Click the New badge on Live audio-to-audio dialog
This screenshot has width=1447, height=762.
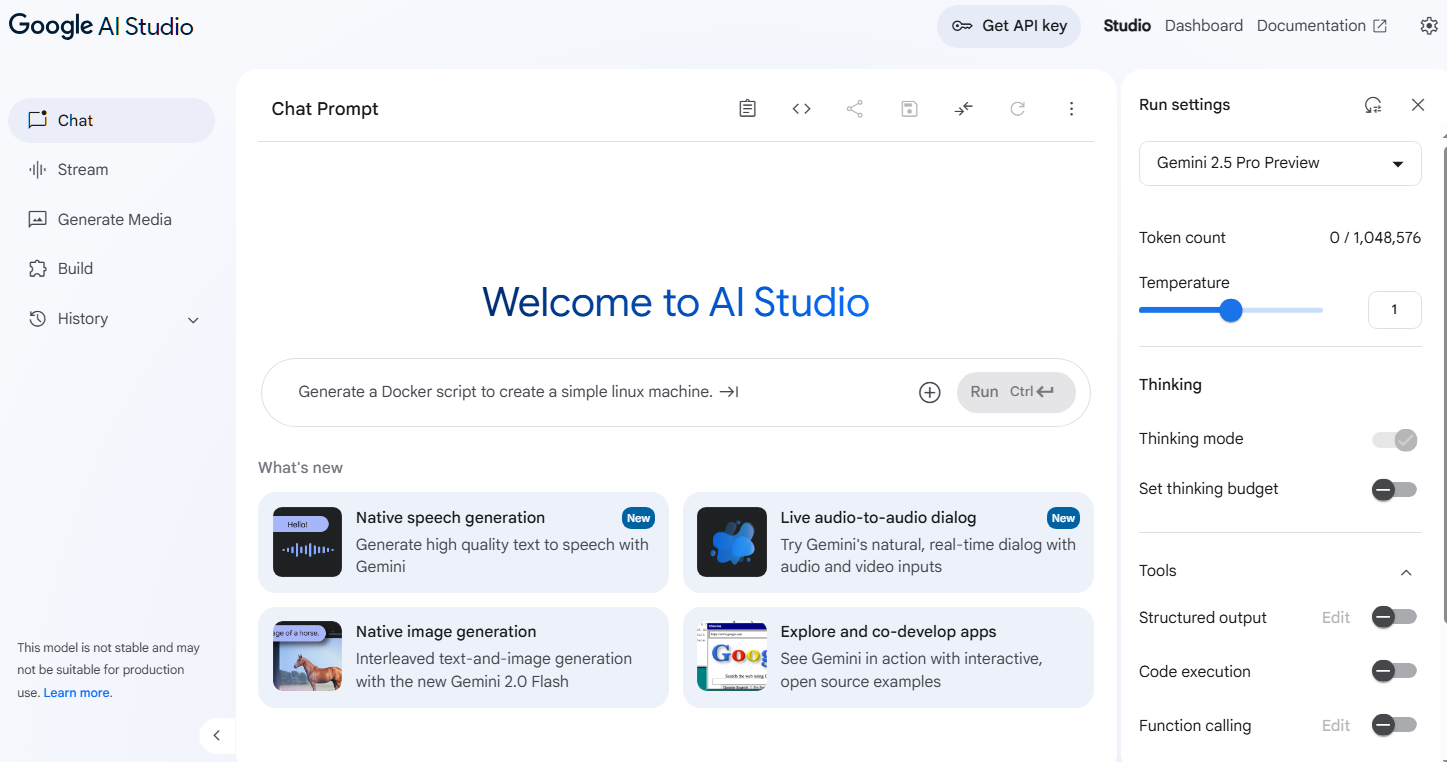pyautogui.click(x=1063, y=518)
